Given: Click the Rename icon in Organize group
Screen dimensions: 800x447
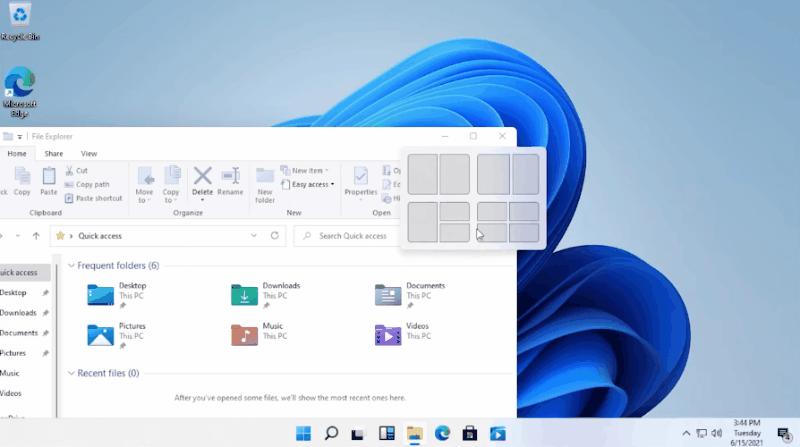Looking at the screenshot, I should tap(230, 181).
